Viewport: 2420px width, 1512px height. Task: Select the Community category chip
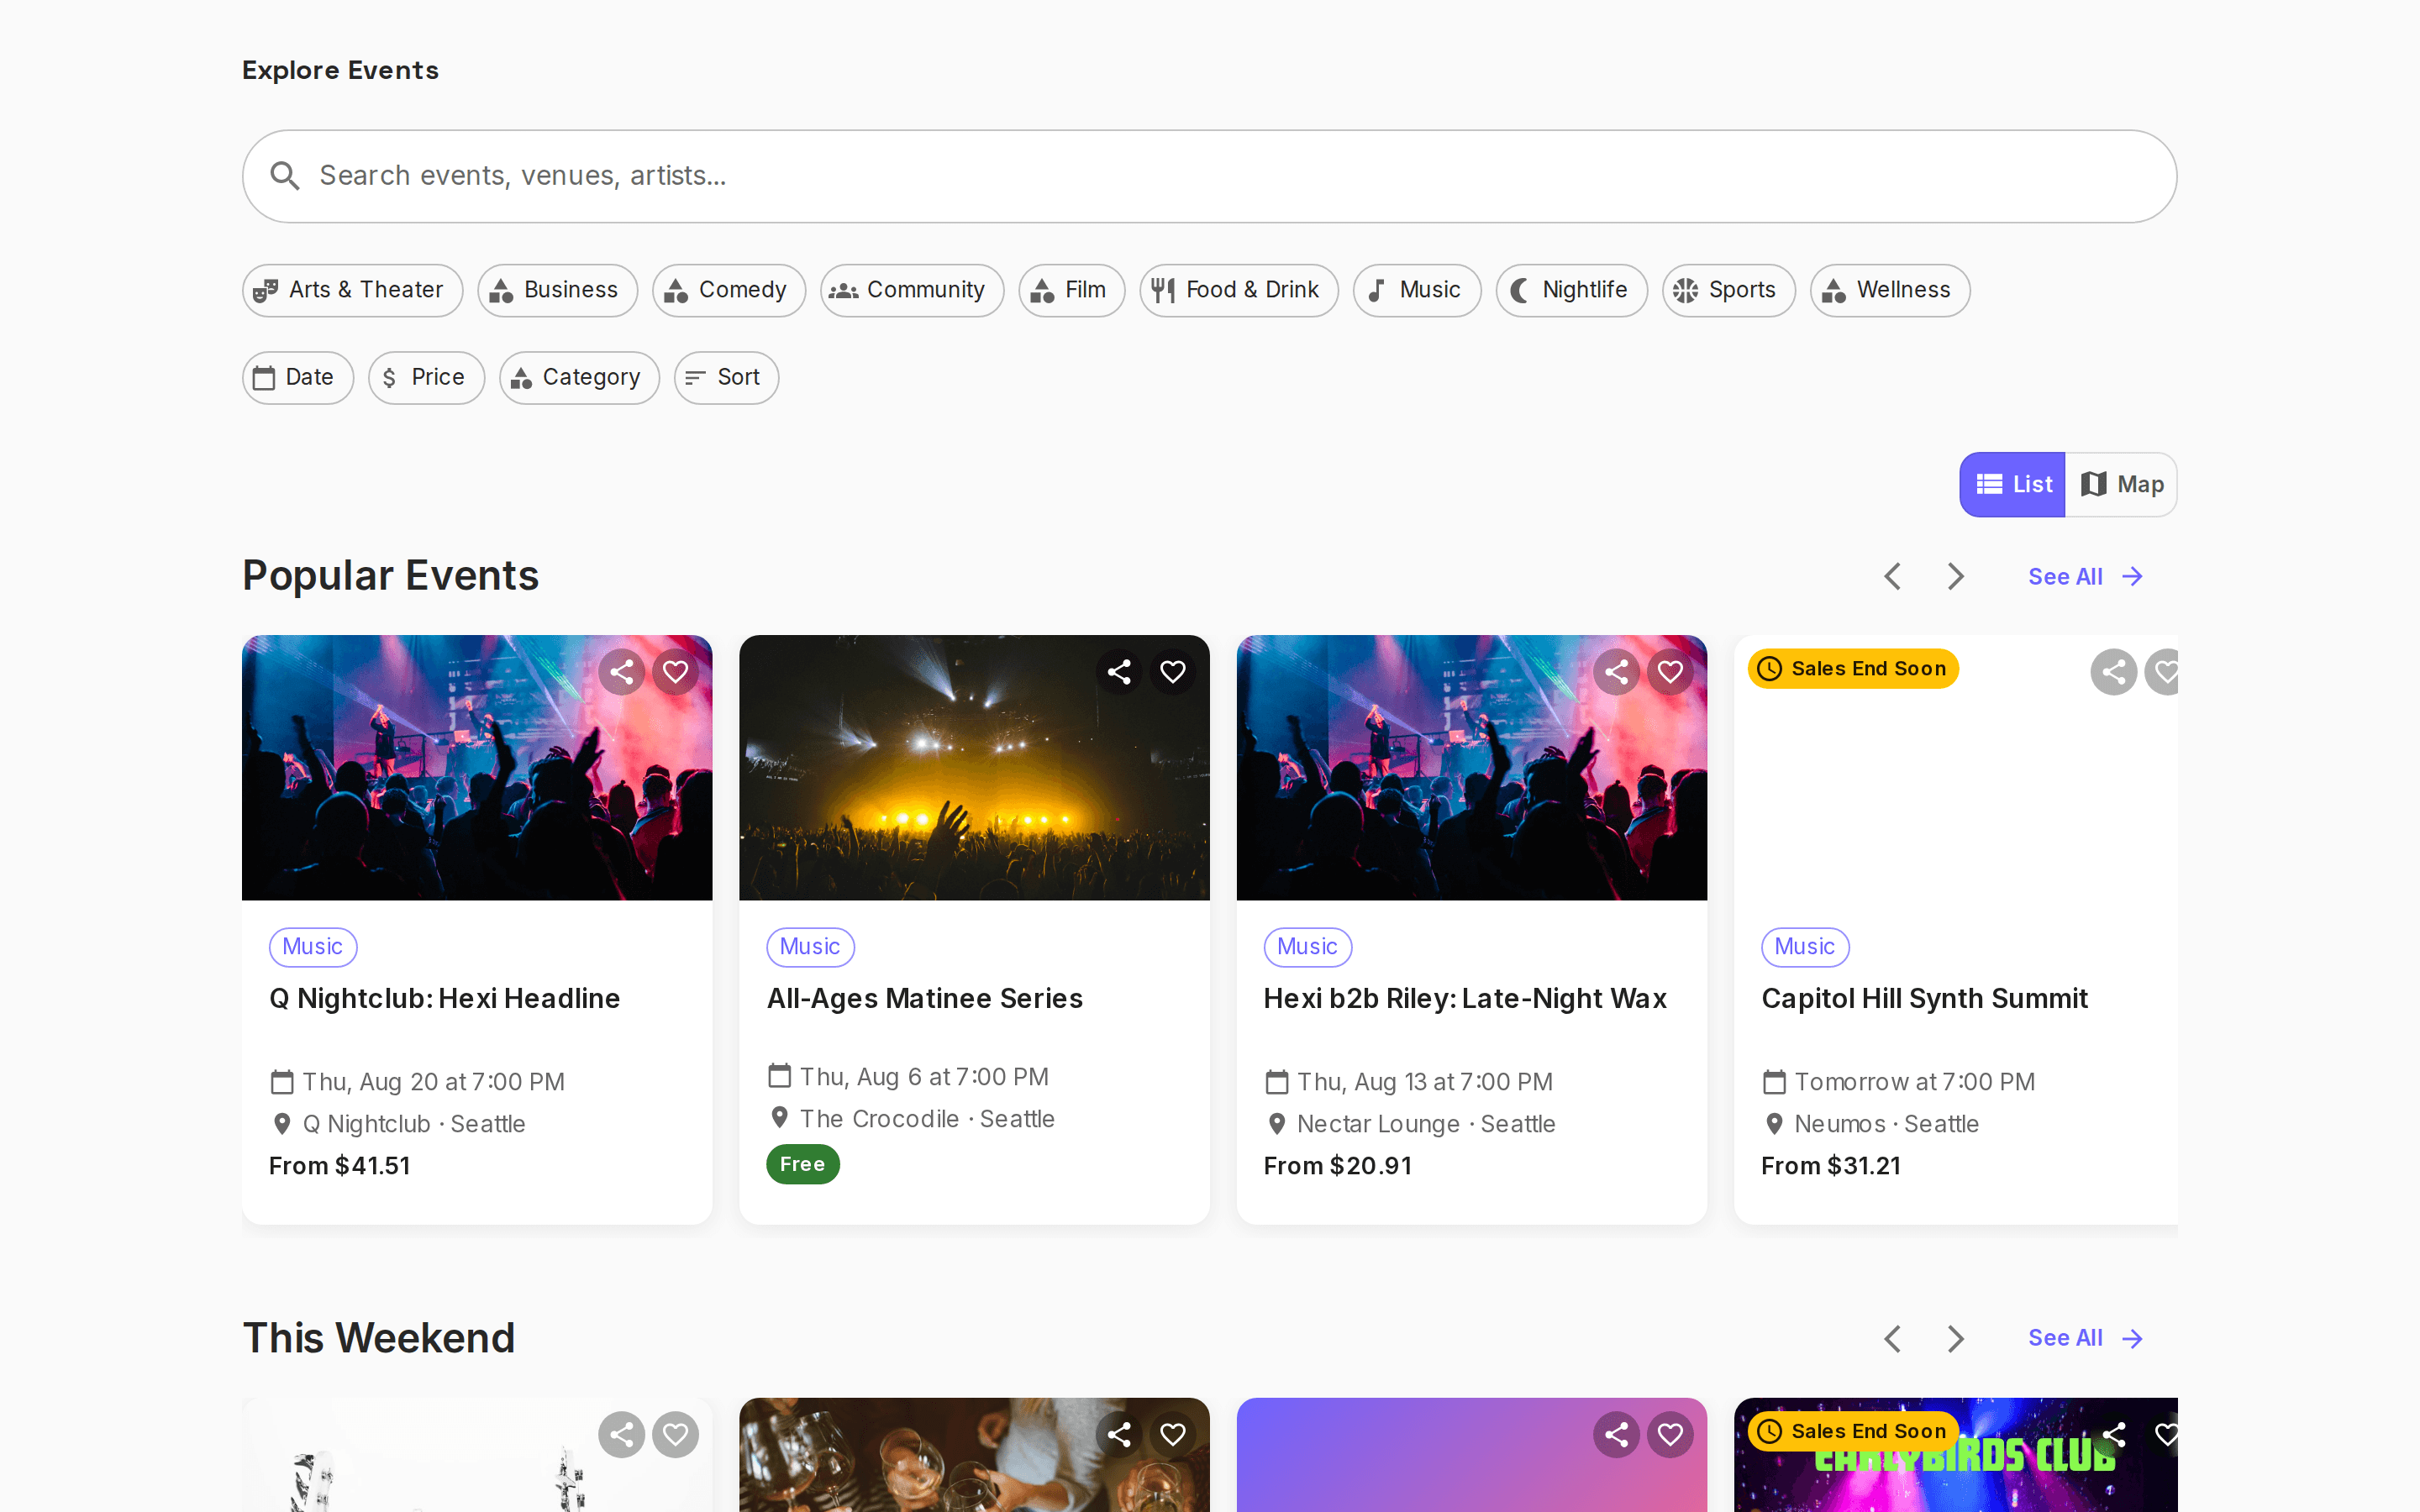(x=911, y=290)
